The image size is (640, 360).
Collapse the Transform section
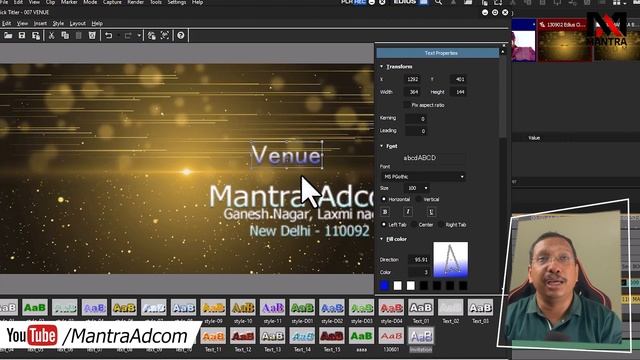click(x=382, y=66)
